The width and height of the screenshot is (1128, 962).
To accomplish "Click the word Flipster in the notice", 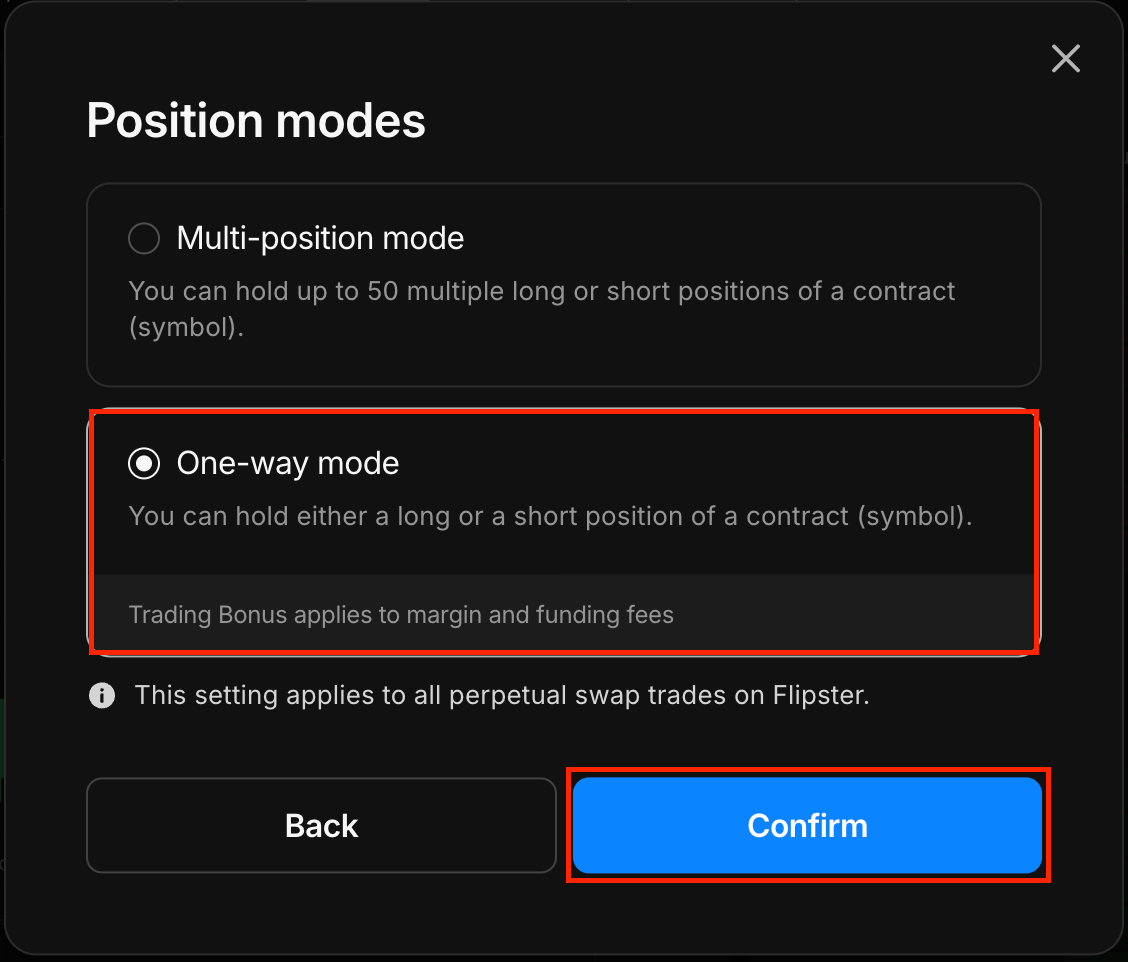I will [x=821, y=696].
